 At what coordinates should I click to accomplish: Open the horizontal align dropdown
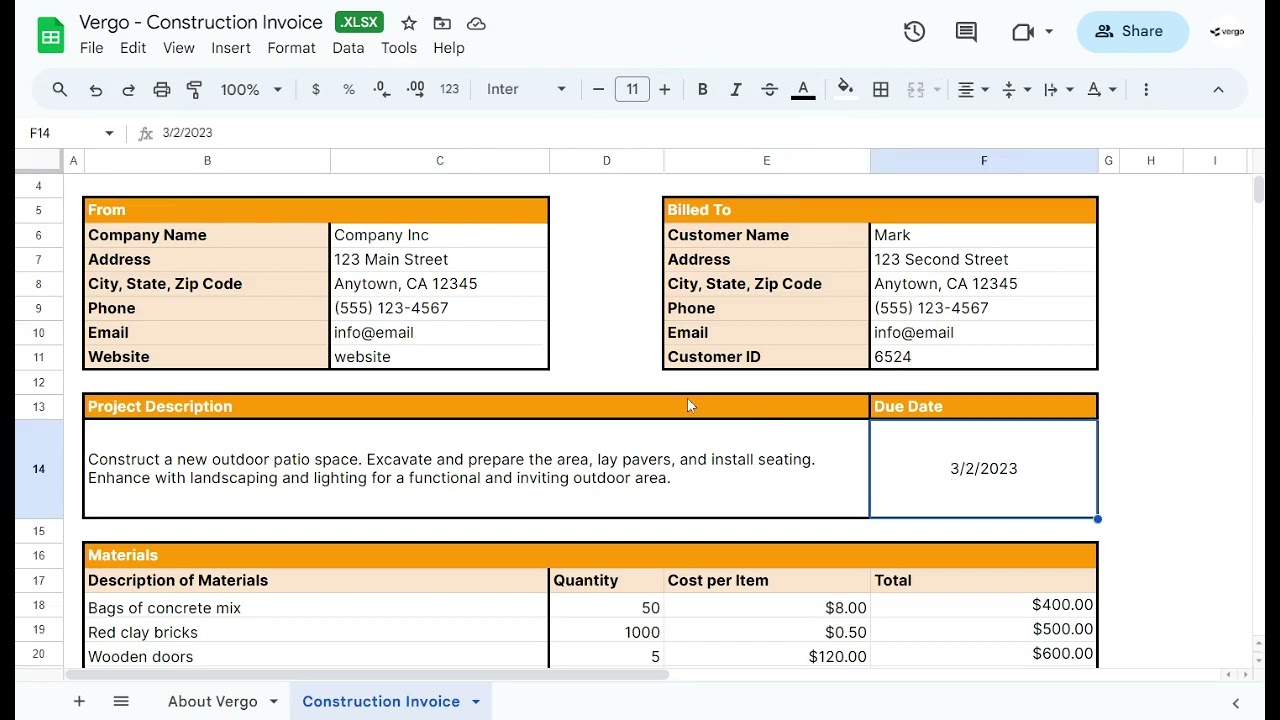[973, 89]
